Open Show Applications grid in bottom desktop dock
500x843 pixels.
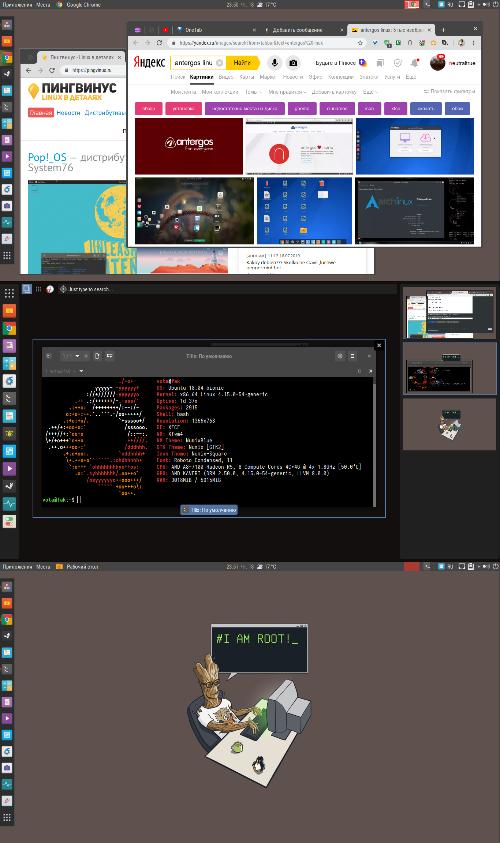coord(7,818)
